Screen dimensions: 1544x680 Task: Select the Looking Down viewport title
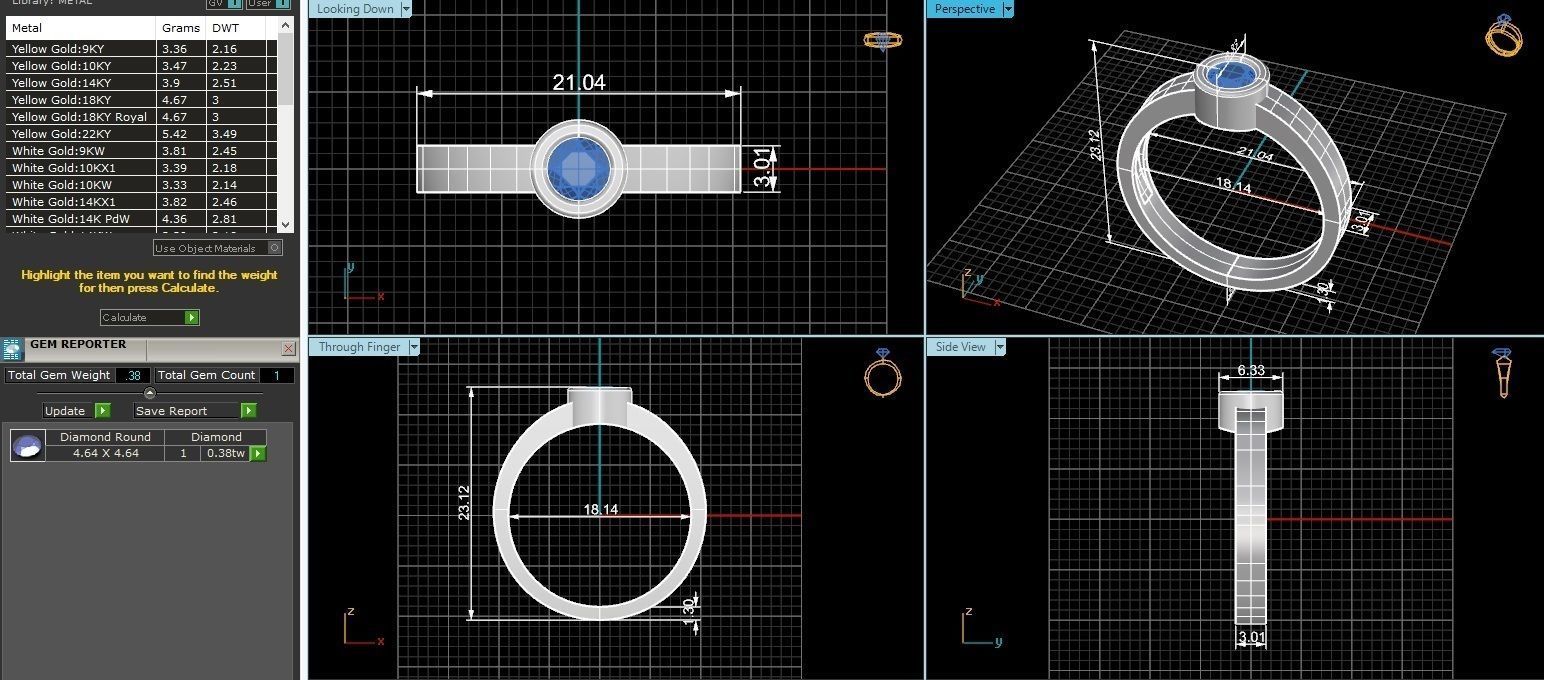click(355, 9)
